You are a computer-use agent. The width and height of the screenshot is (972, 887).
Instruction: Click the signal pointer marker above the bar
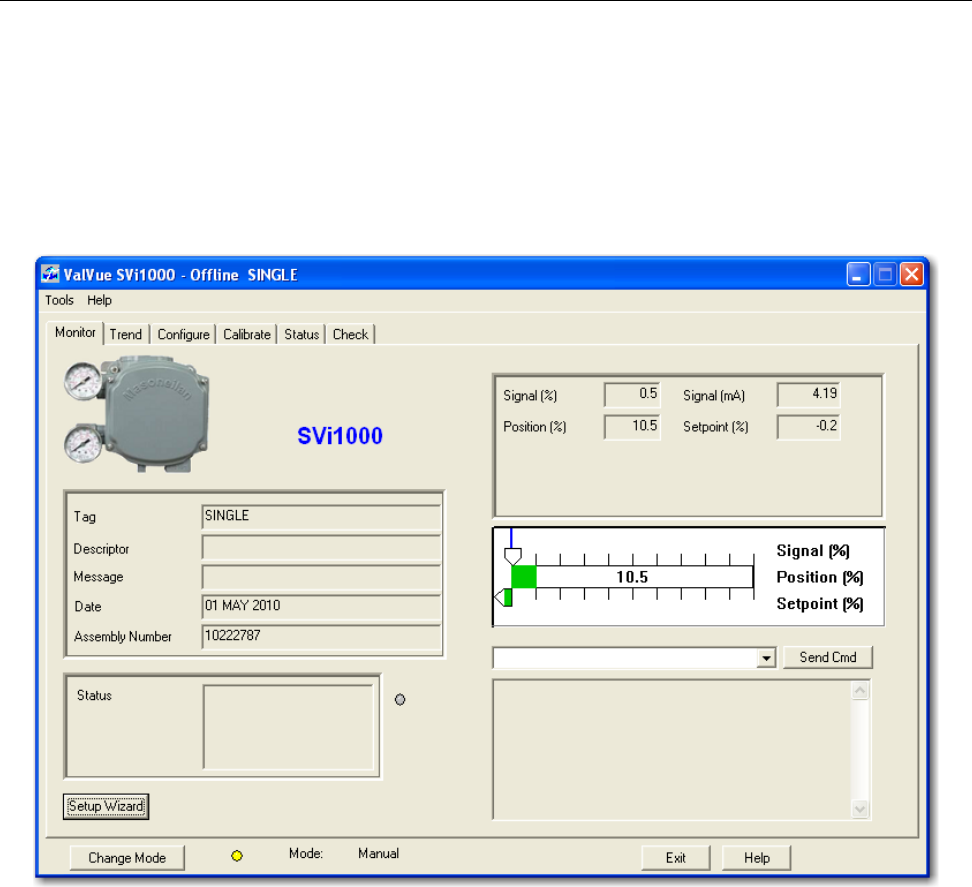(513, 556)
